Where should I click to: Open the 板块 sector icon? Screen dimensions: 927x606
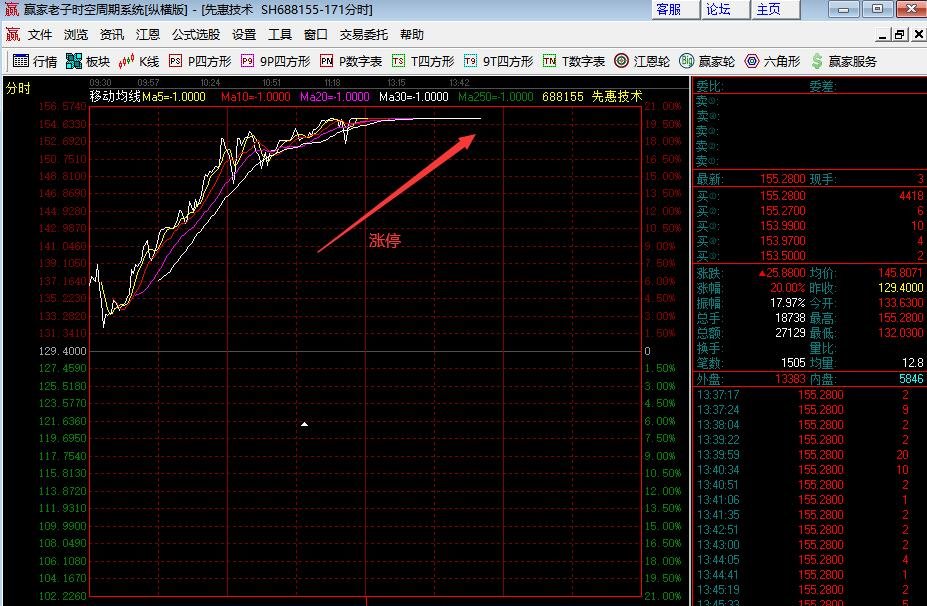coord(74,61)
